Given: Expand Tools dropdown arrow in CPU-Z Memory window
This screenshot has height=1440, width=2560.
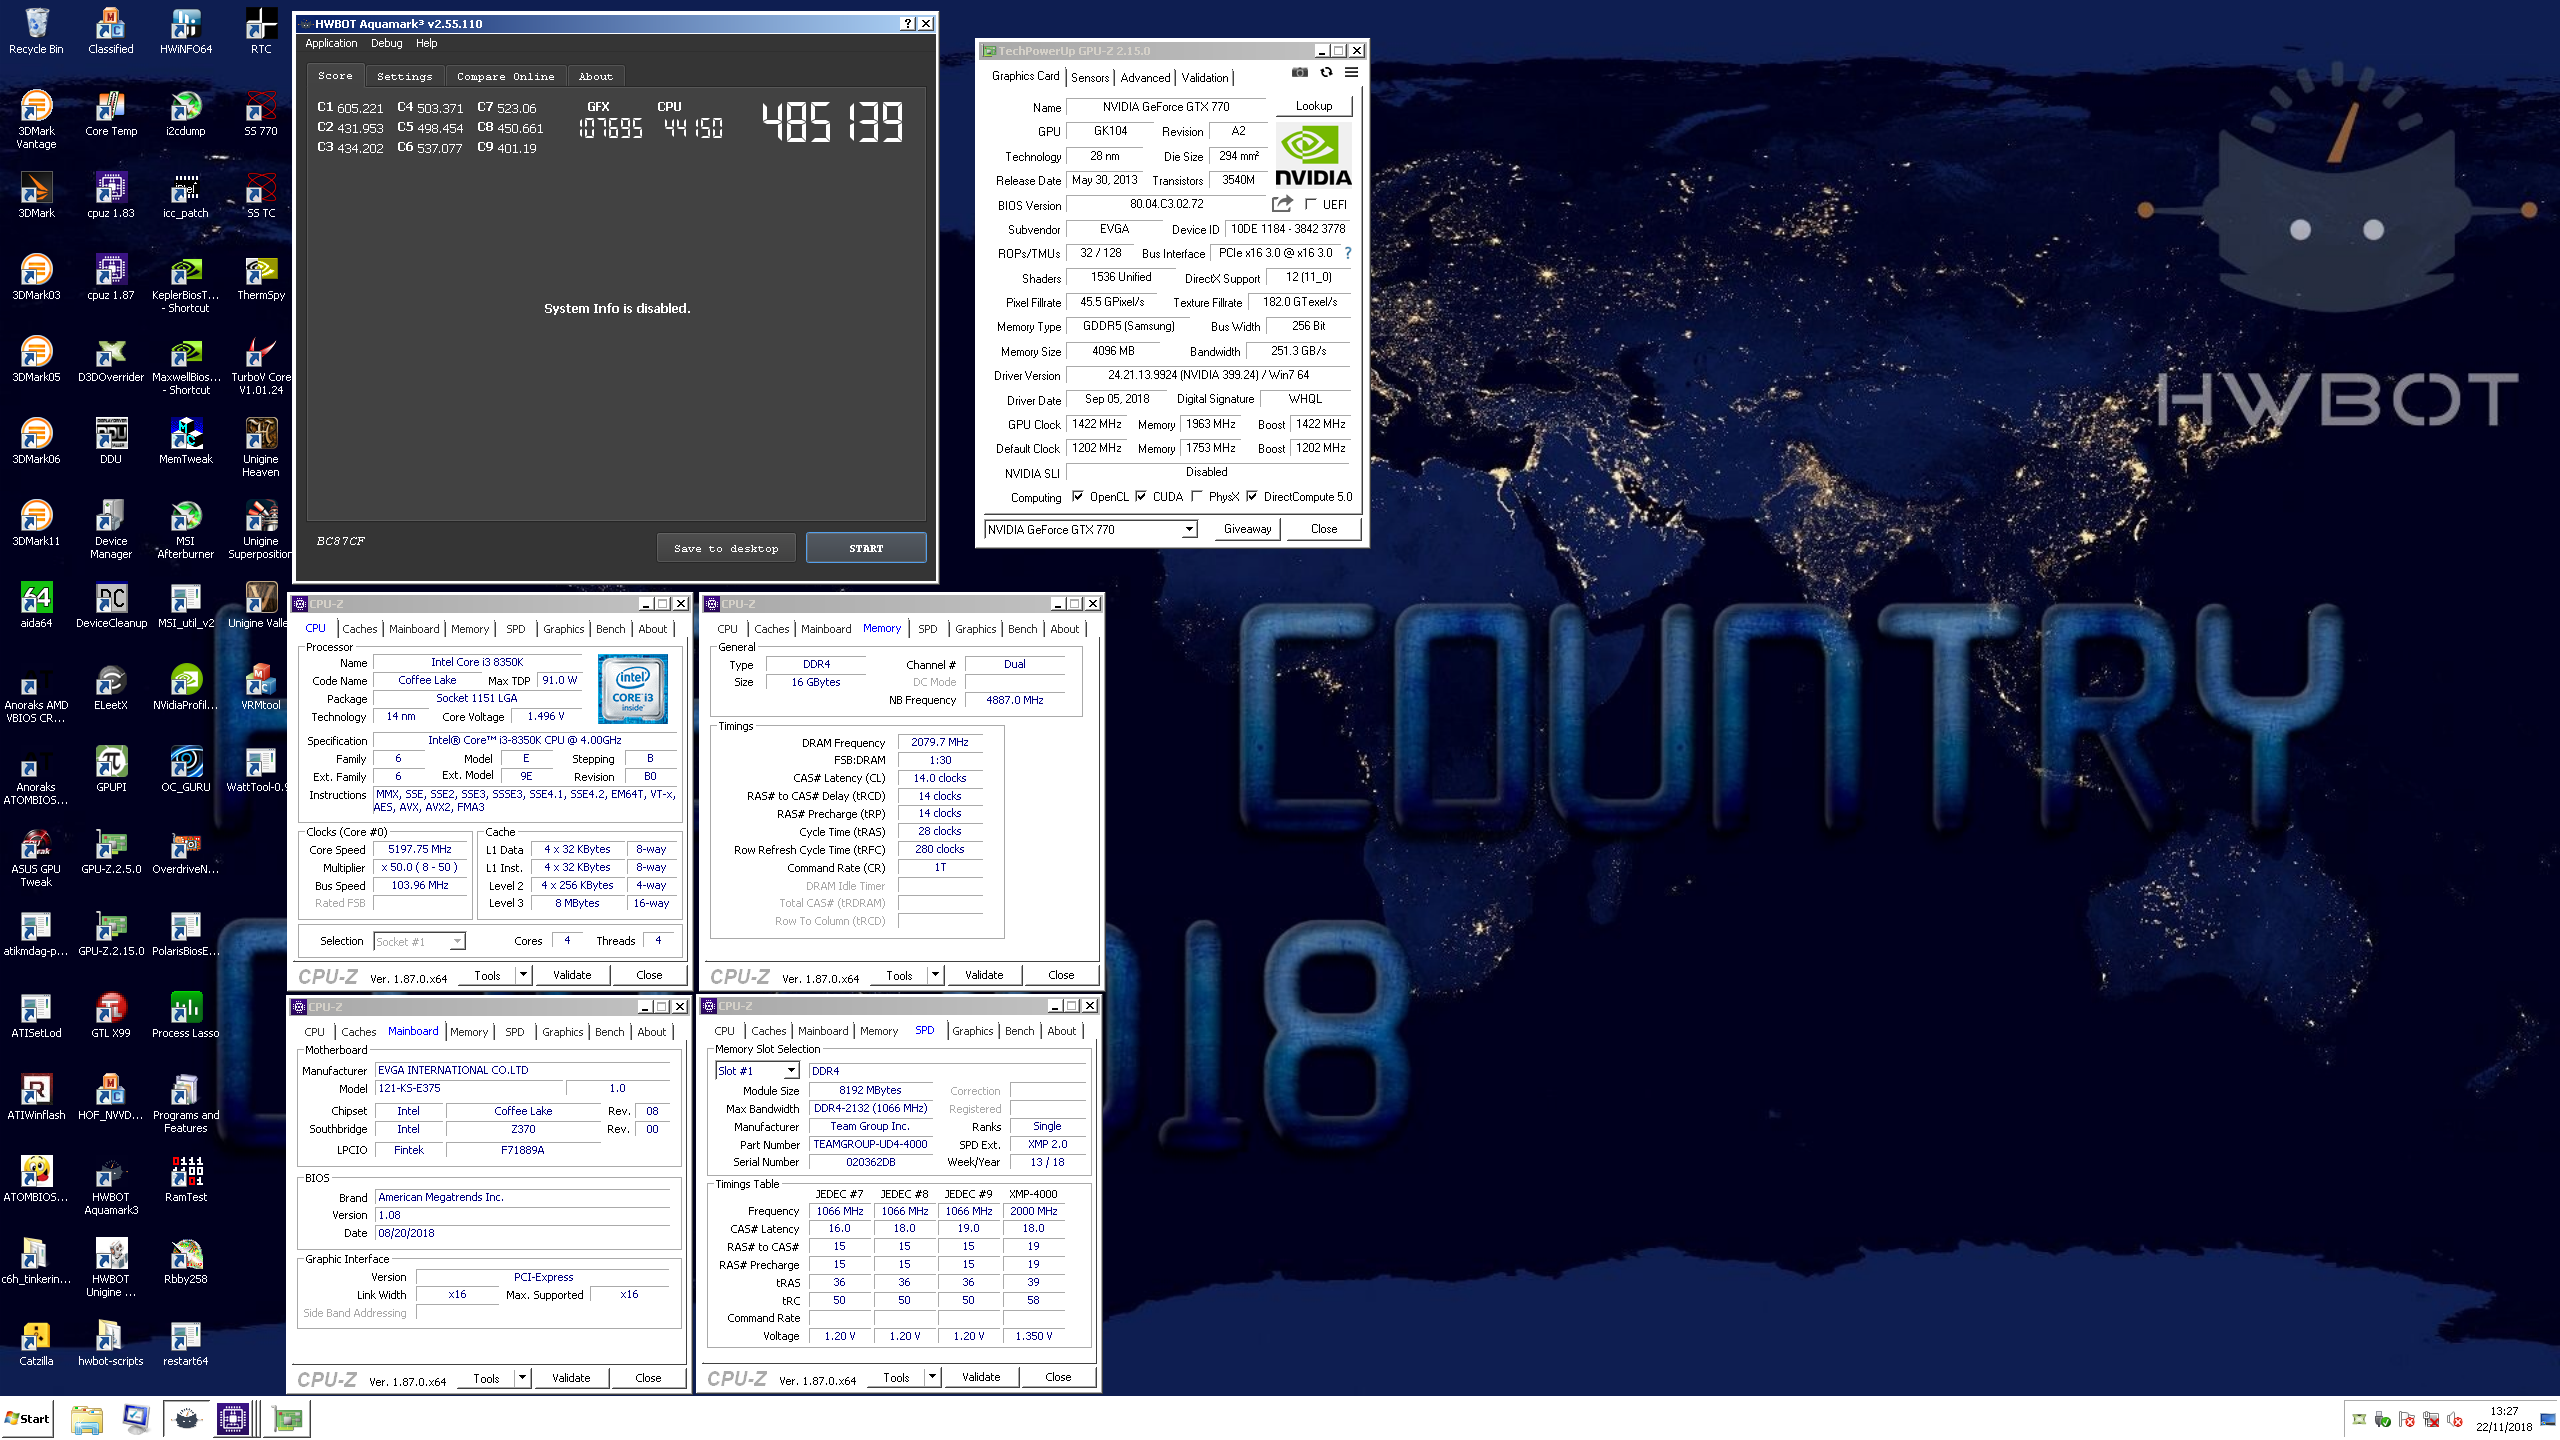Looking at the screenshot, I should (935, 974).
